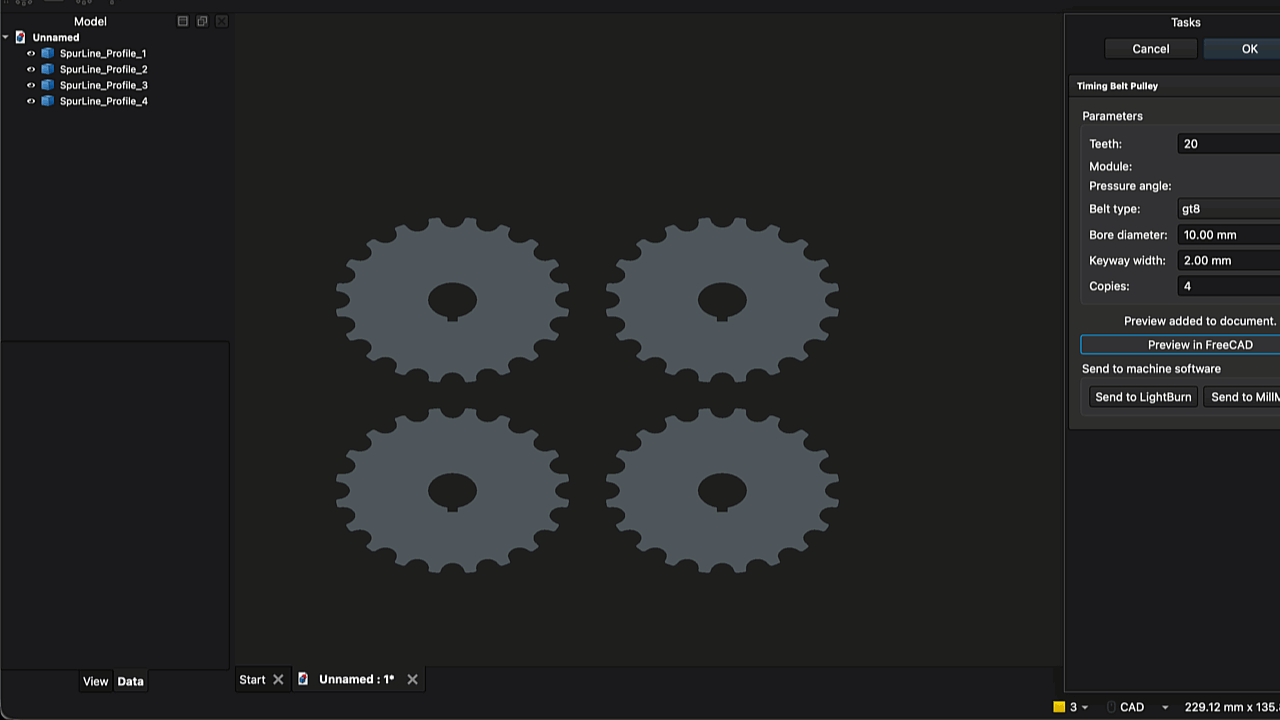The width and height of the screenshot is (1280, 720).
Task: Switch to the View property tab
Action: click(95, 681)
